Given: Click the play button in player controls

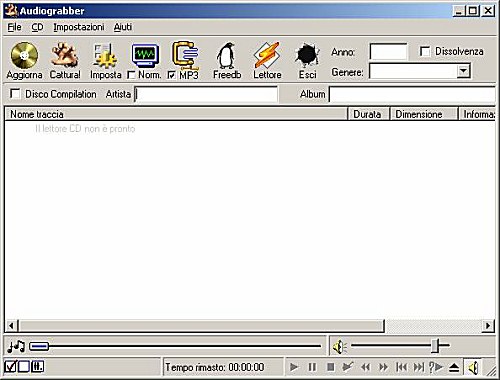Looking at the screenshot, I should pos(294,367).
